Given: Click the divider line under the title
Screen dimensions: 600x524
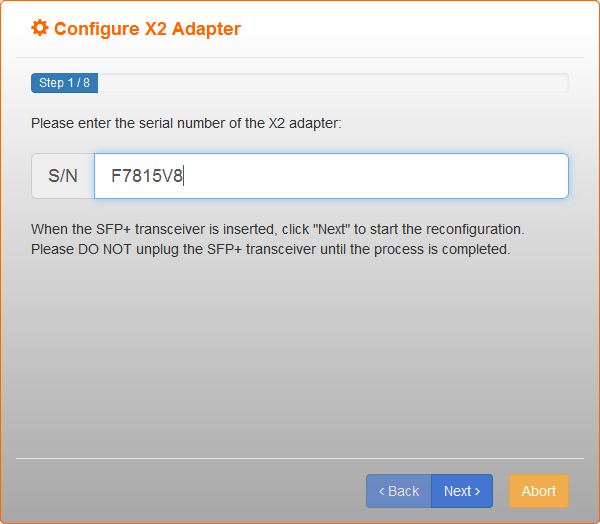Looking at the screenshot, I should pos(300,57).
